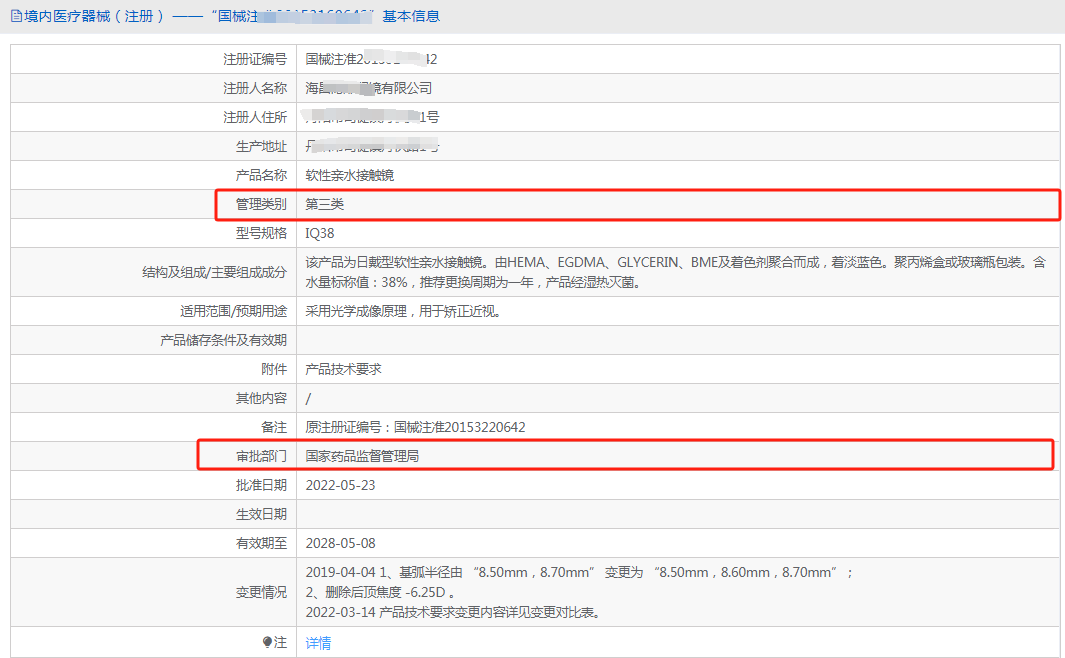
Task: Click the composition text starting 该产品为日戴型
Action: pos(676,272)
